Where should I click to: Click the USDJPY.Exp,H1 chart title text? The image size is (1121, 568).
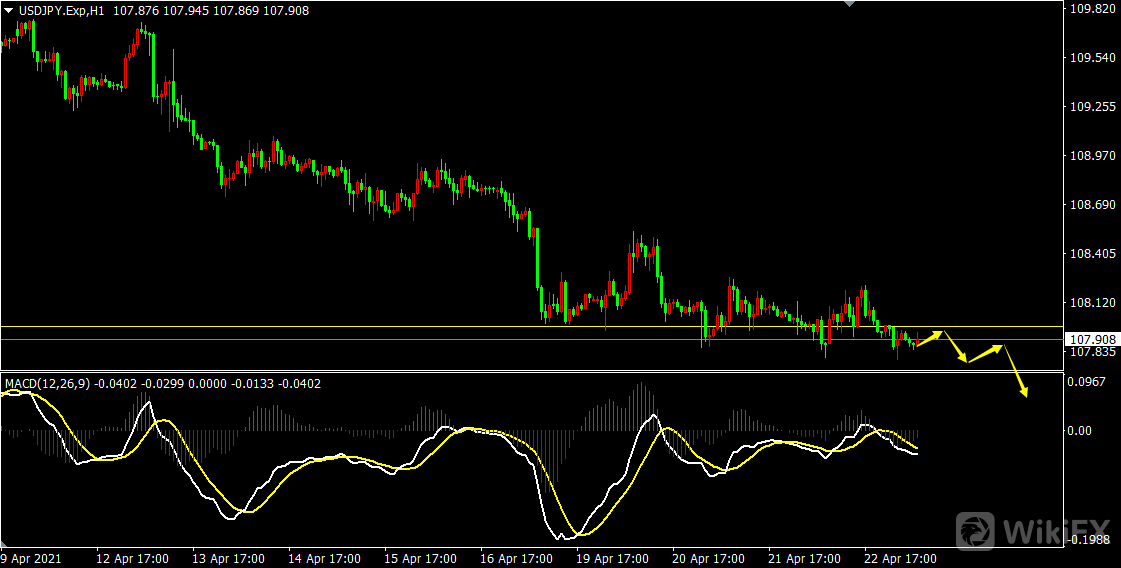click(x=61, y=10)
